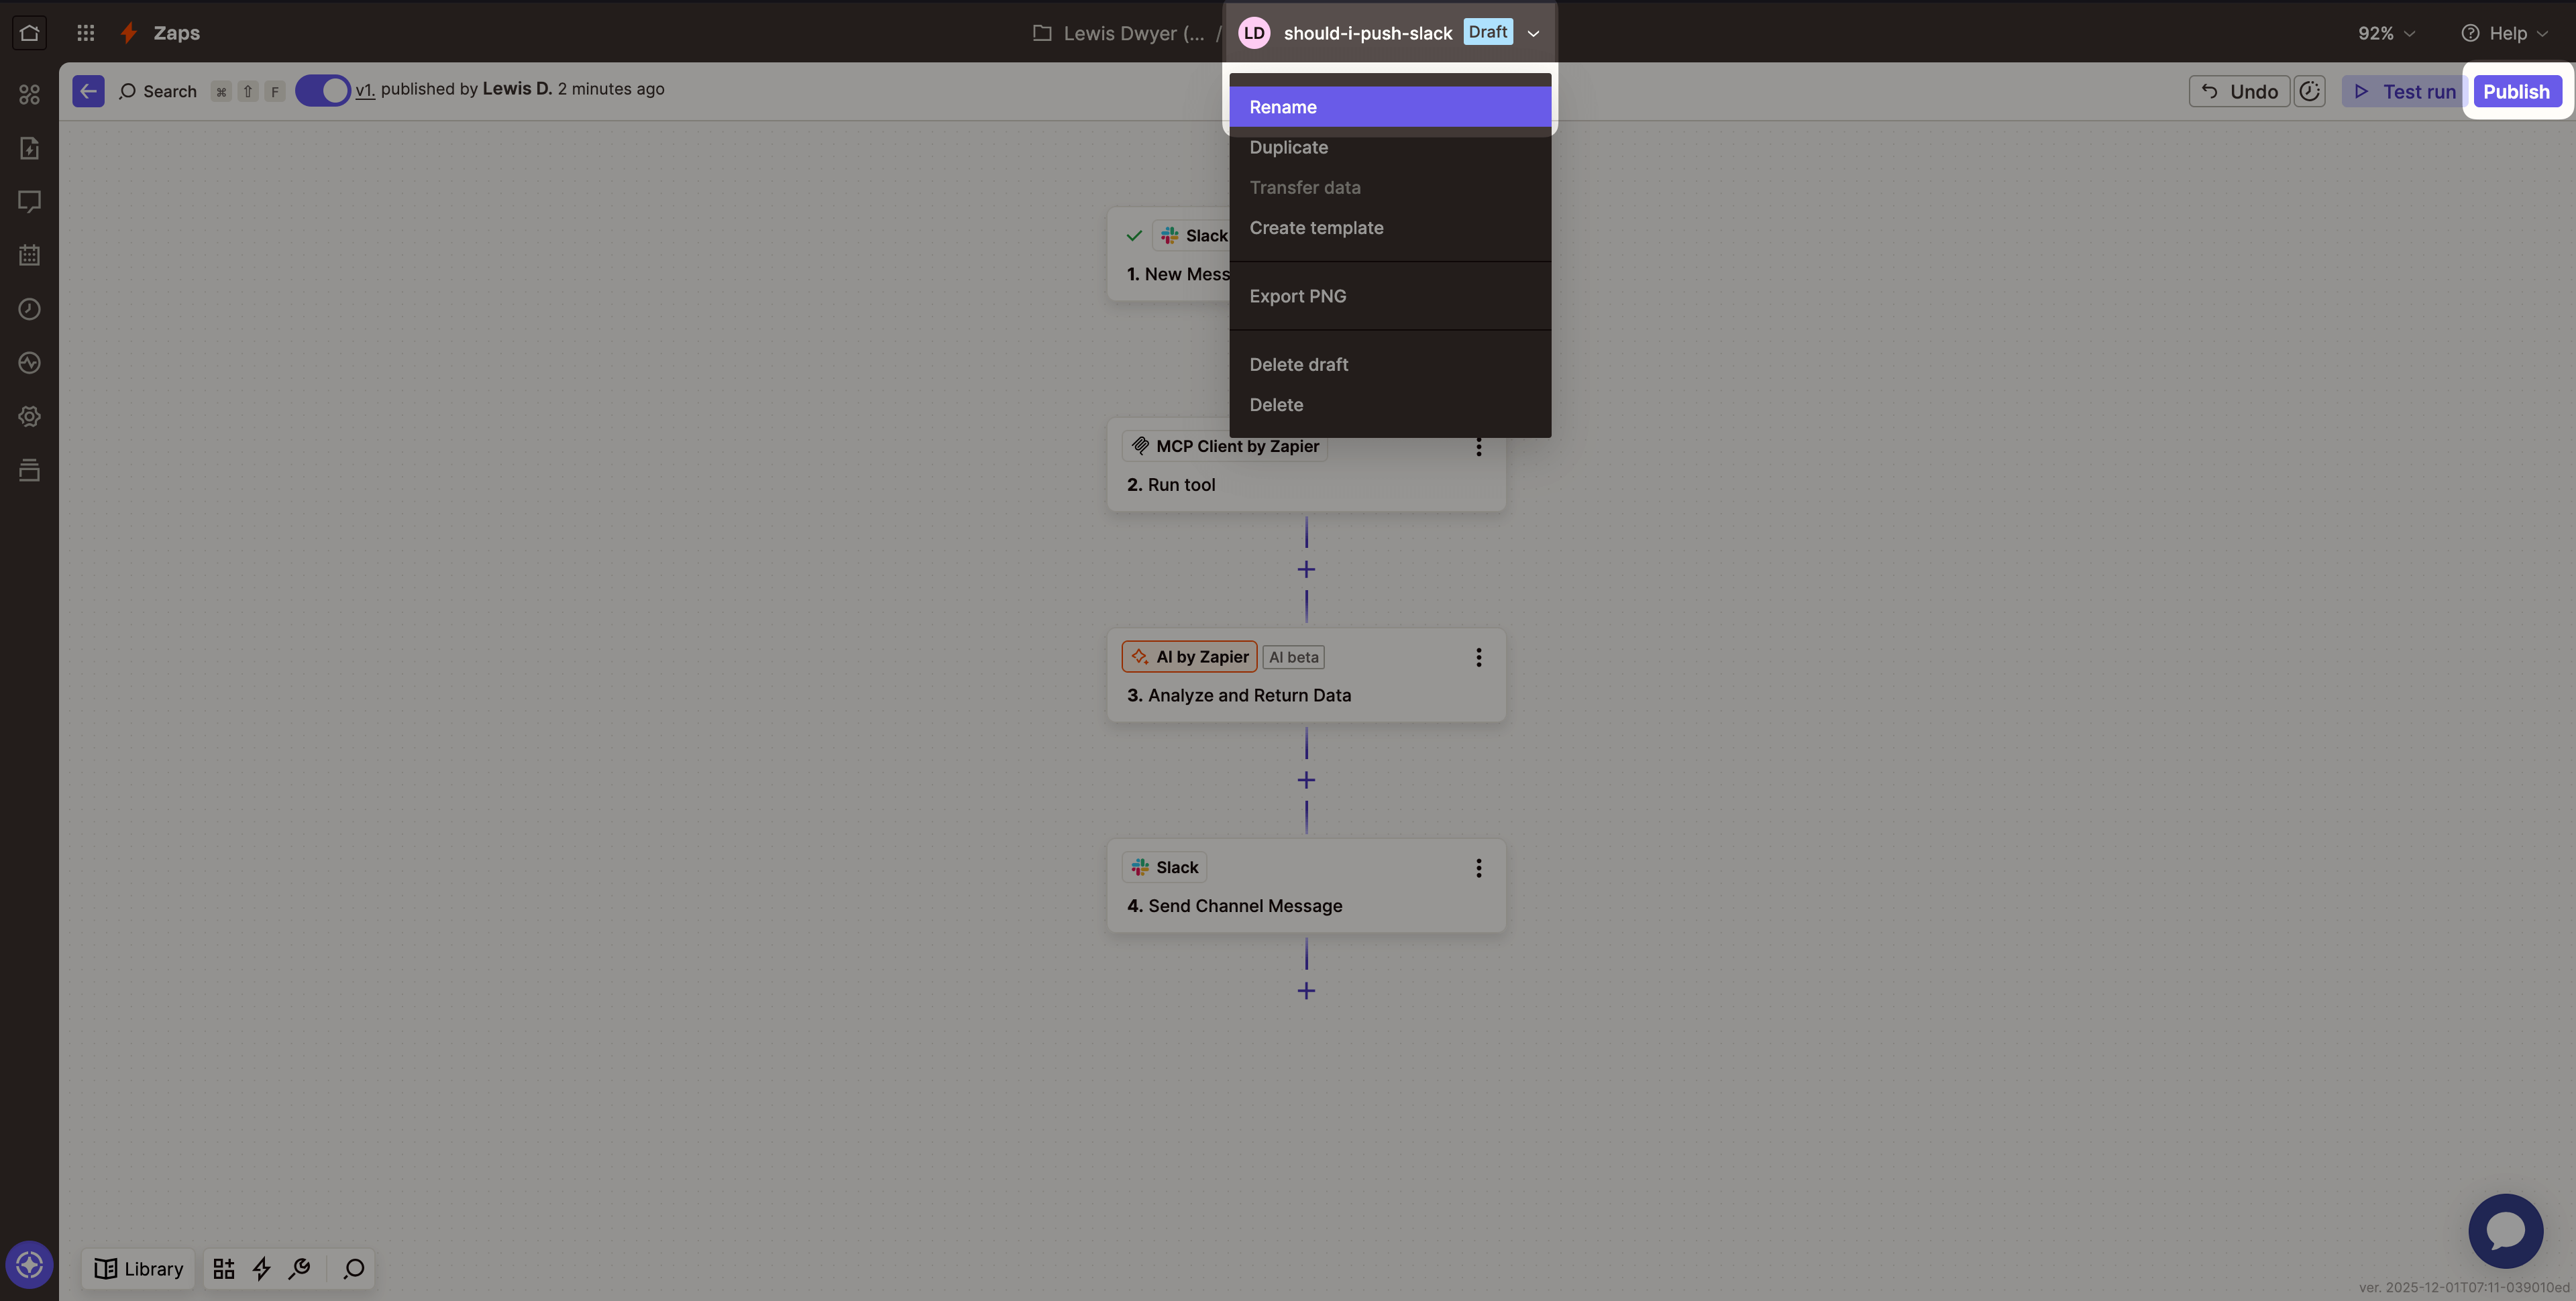Start a Test run
This screenshot has height=1301, width=2576.
tap(2404, 91)
